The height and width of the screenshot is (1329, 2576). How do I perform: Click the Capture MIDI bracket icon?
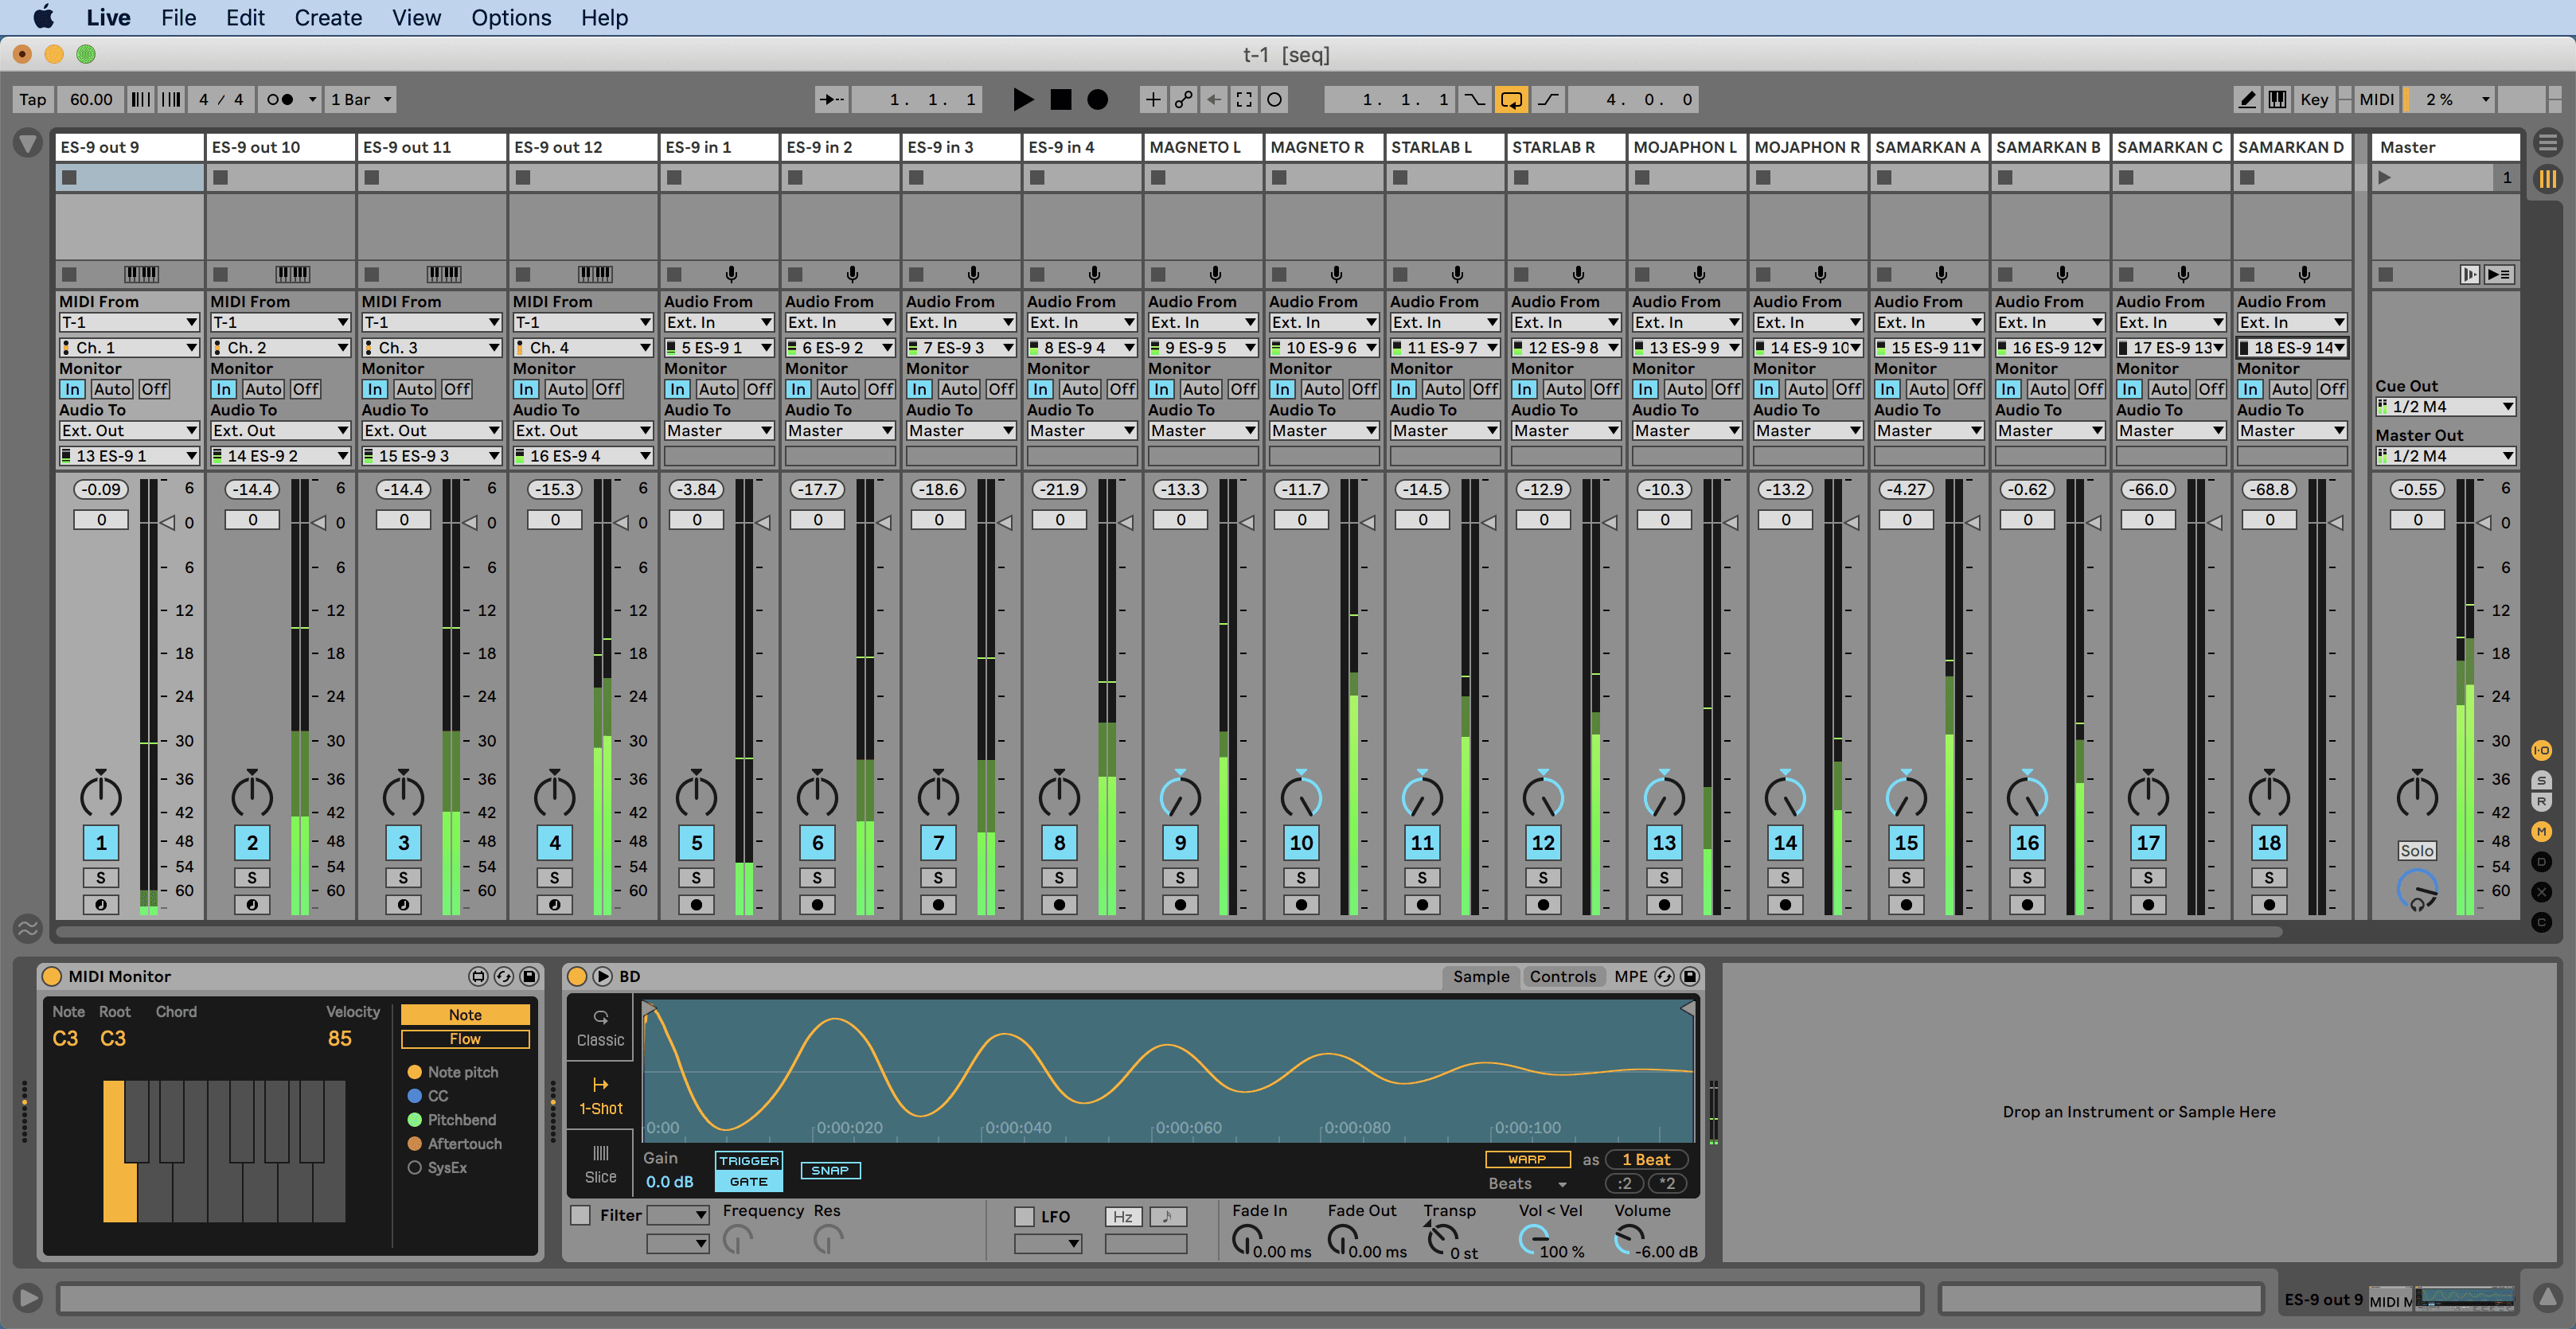point(1244,99)
